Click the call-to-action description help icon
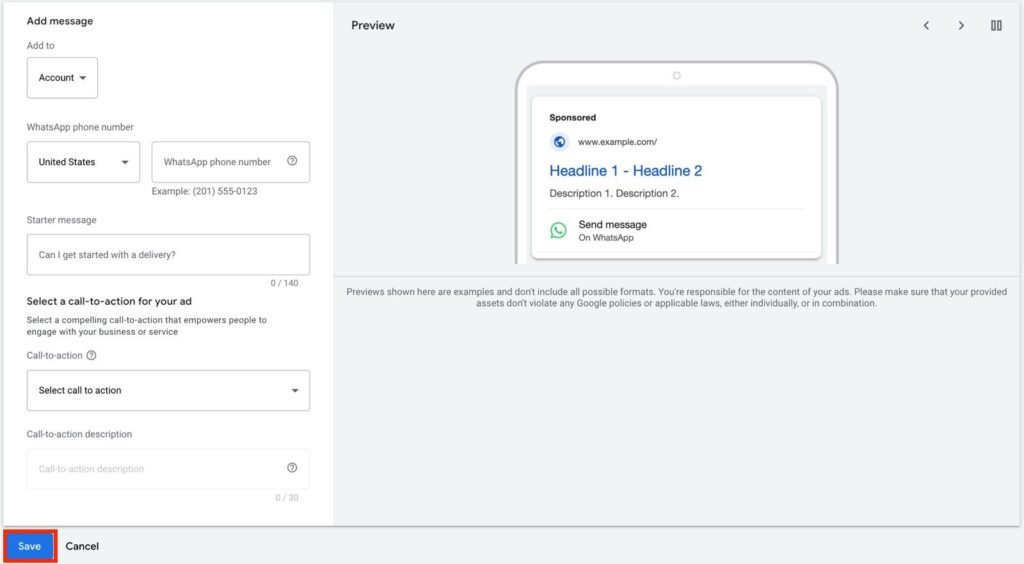1024x564 pixels. pyautogui.click(x=292, y=468)
